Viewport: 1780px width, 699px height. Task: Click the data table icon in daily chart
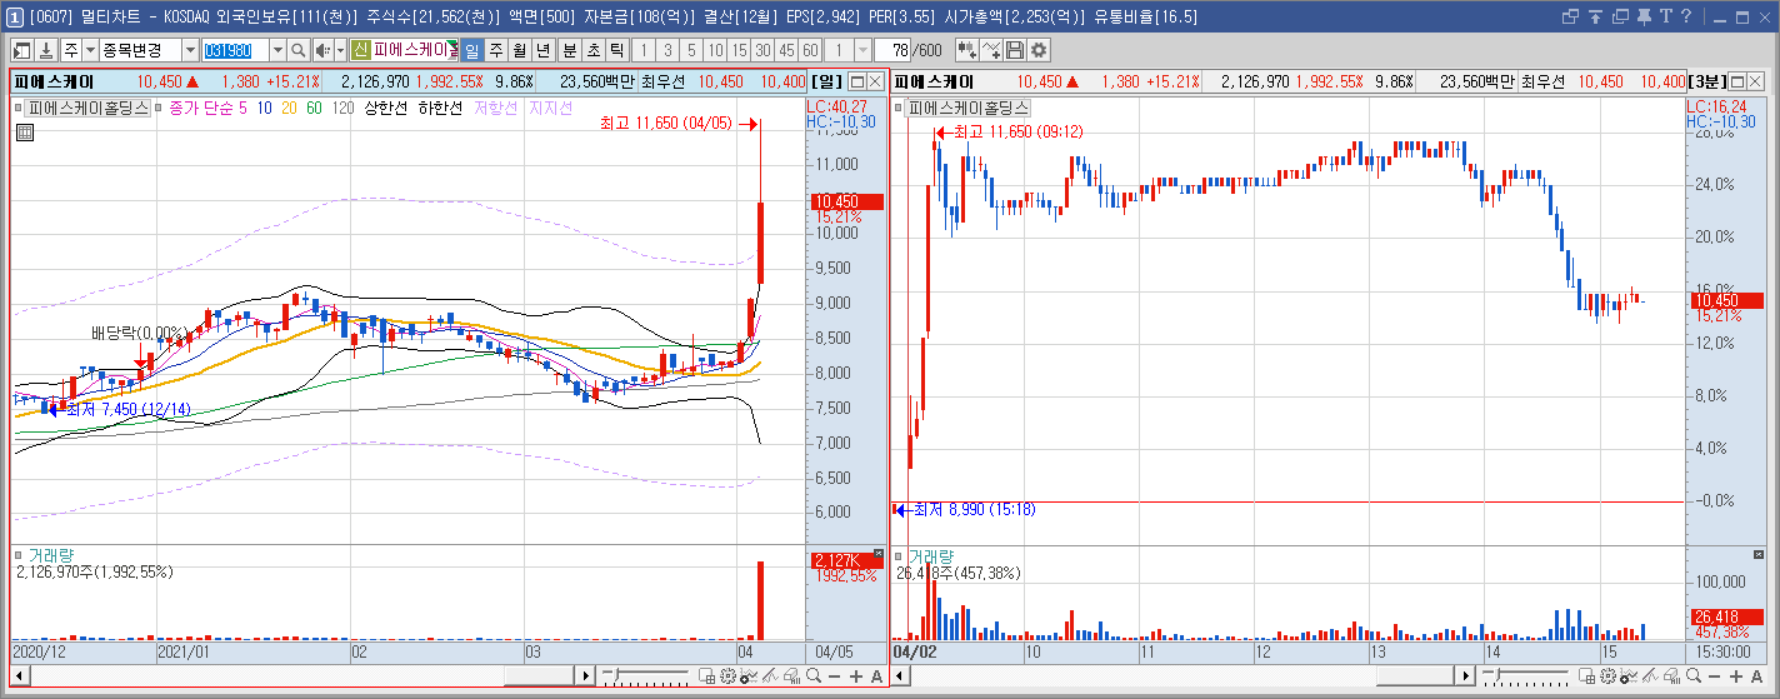pos(25,132)
